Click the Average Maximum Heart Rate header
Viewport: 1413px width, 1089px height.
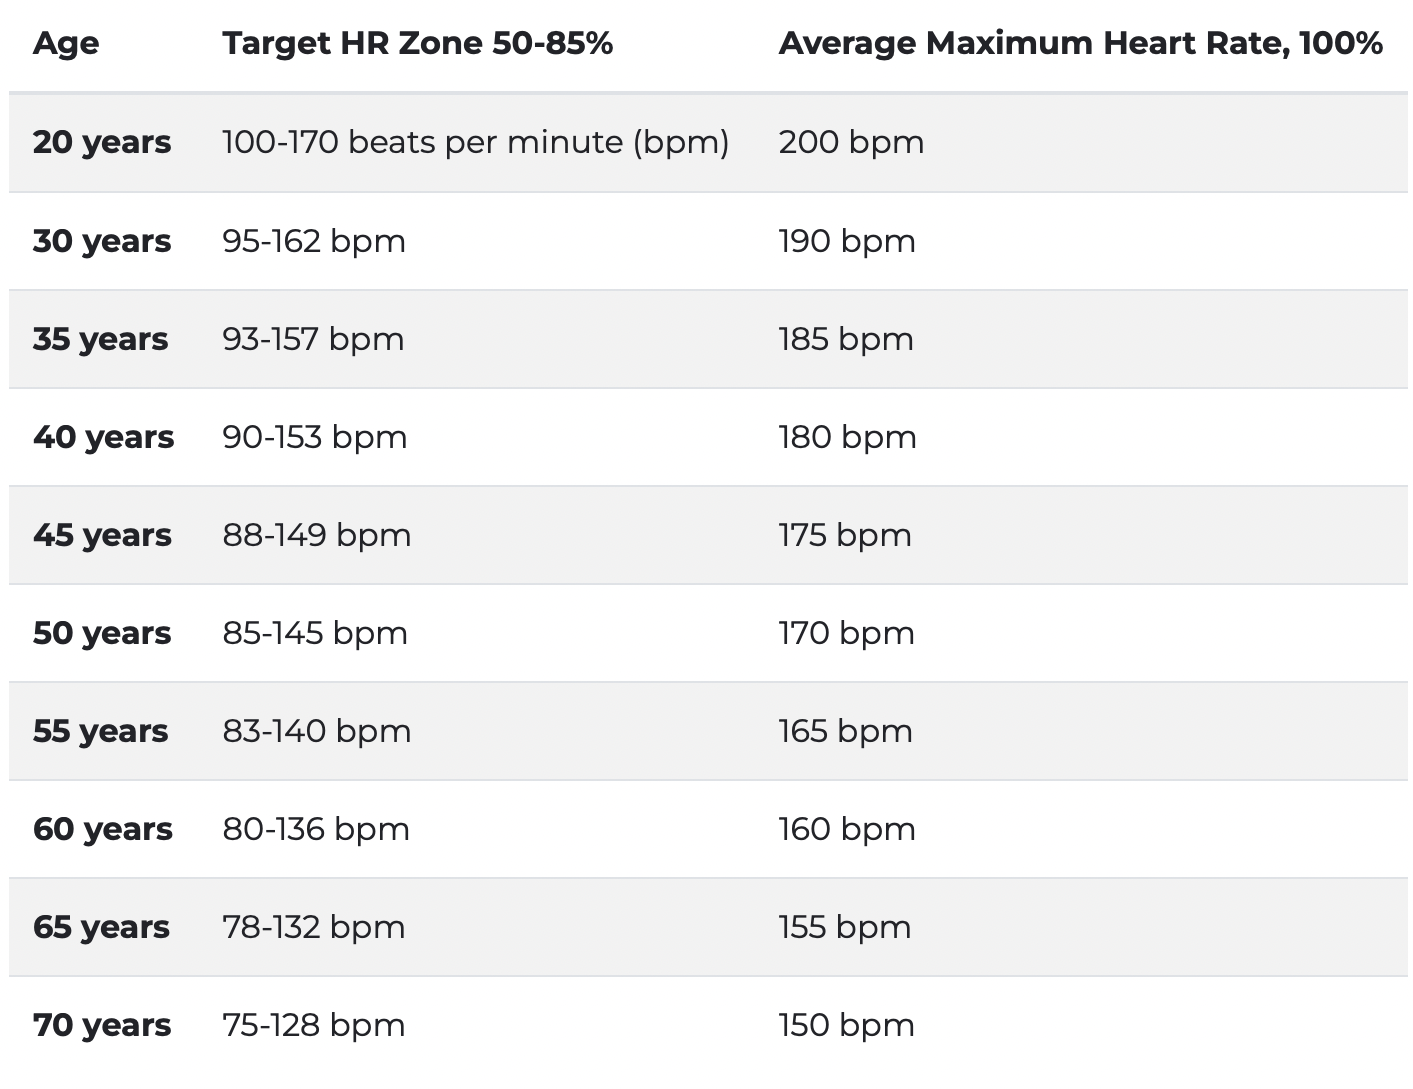click(x=1080, y=43)
